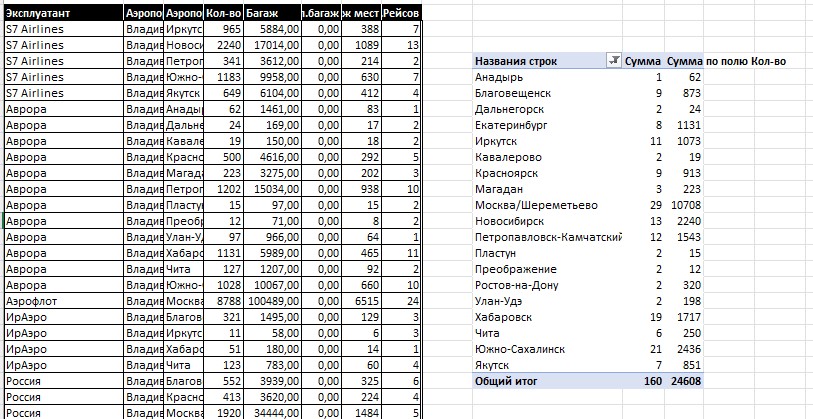Select pivot value 10708 for Москва/Шереметьево
Image resolution: width=813 pixels, height=419 pixels.
point(685,205)
